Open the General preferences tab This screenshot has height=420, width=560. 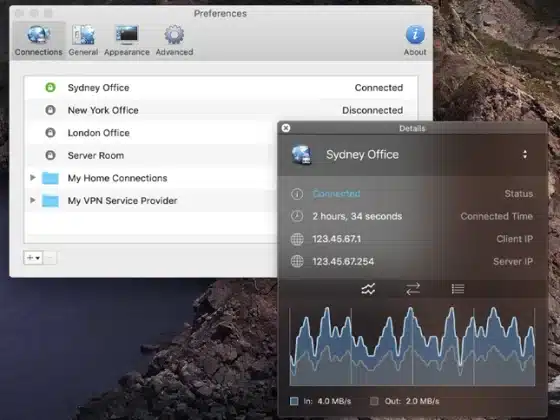(x=83, y=40)
